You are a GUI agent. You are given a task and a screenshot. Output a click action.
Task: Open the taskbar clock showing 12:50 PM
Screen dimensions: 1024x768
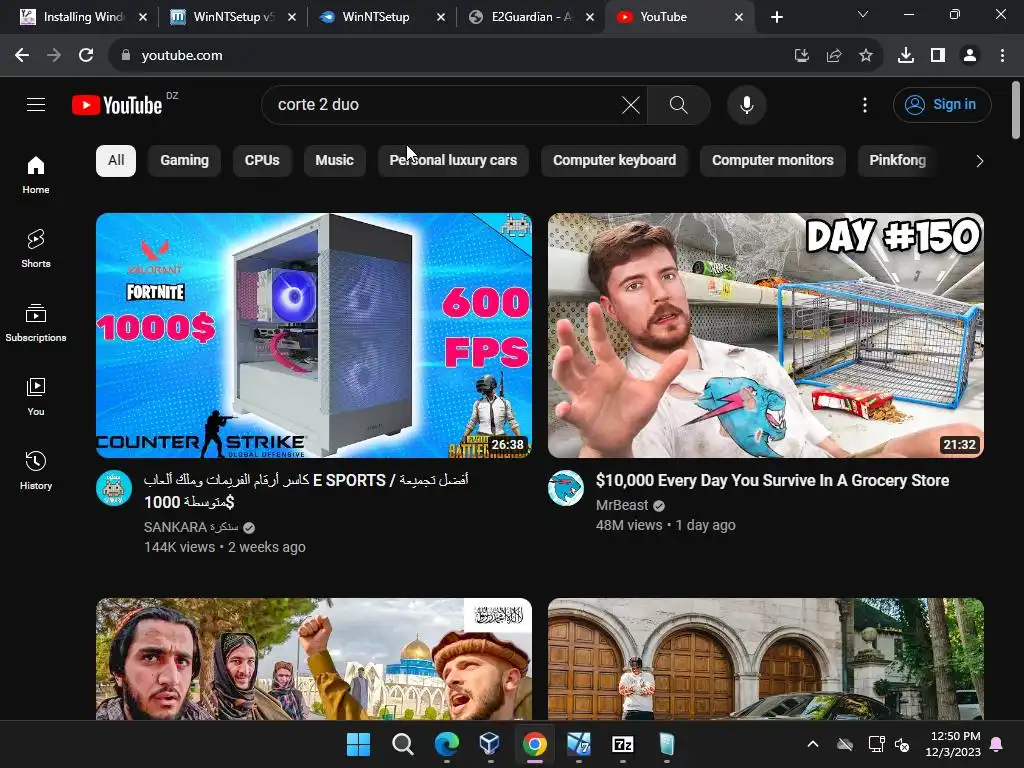[953, 744]
